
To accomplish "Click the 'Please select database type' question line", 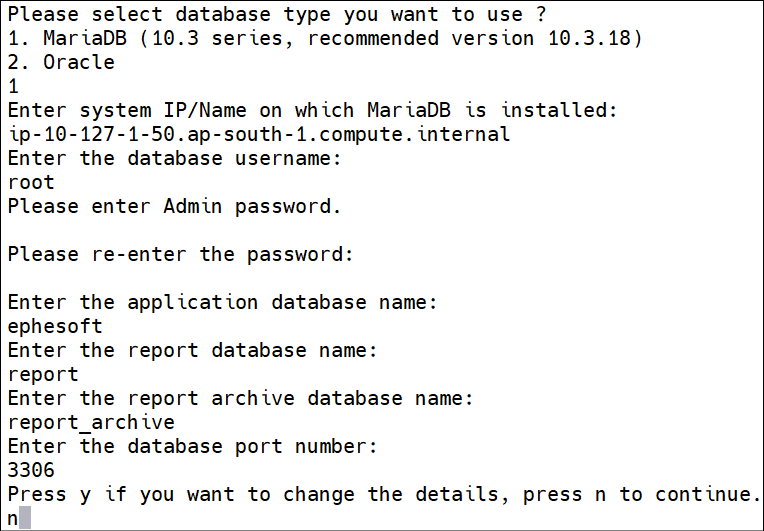I will click(x=277, y=14).
